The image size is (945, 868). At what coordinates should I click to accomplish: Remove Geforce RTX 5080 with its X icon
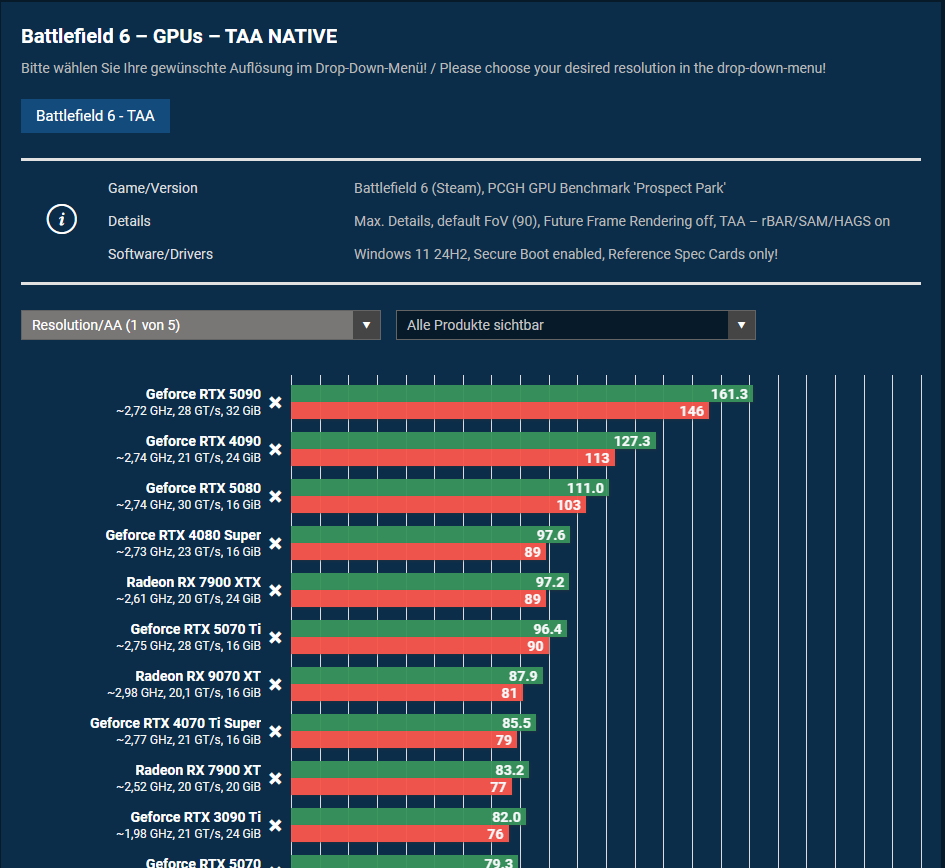click(x=275, y=497)
